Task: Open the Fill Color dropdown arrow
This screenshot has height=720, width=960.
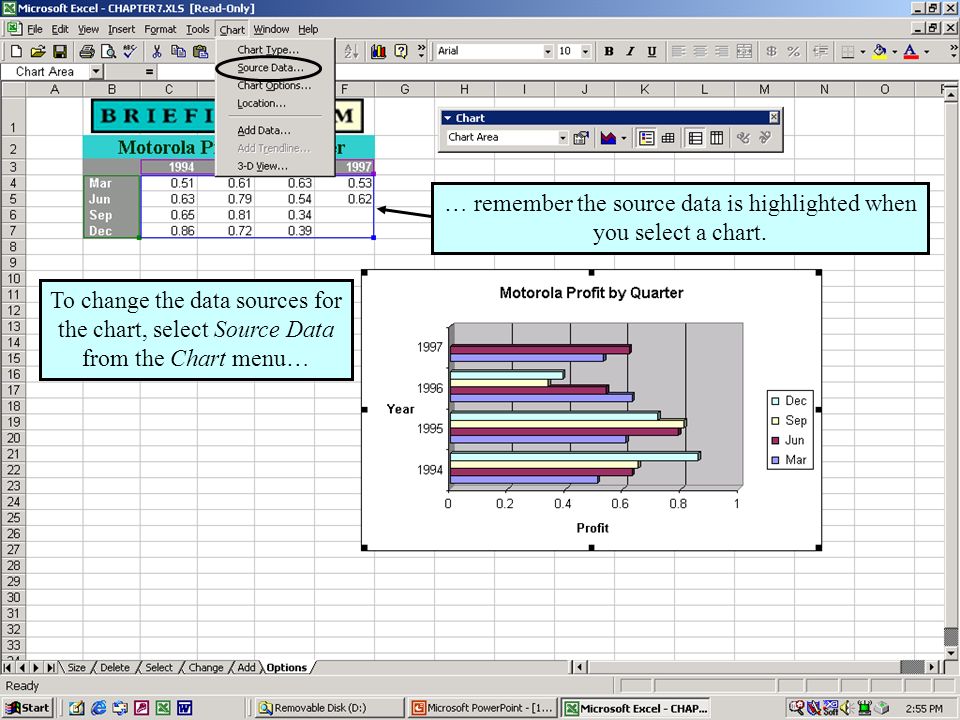Action: pos(895,51)
